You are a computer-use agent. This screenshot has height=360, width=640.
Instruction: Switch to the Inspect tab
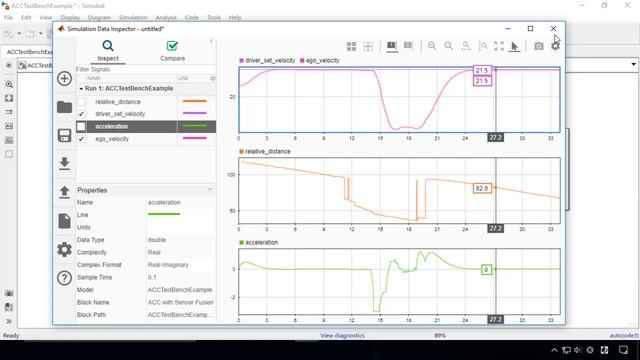tap(108, 51)
